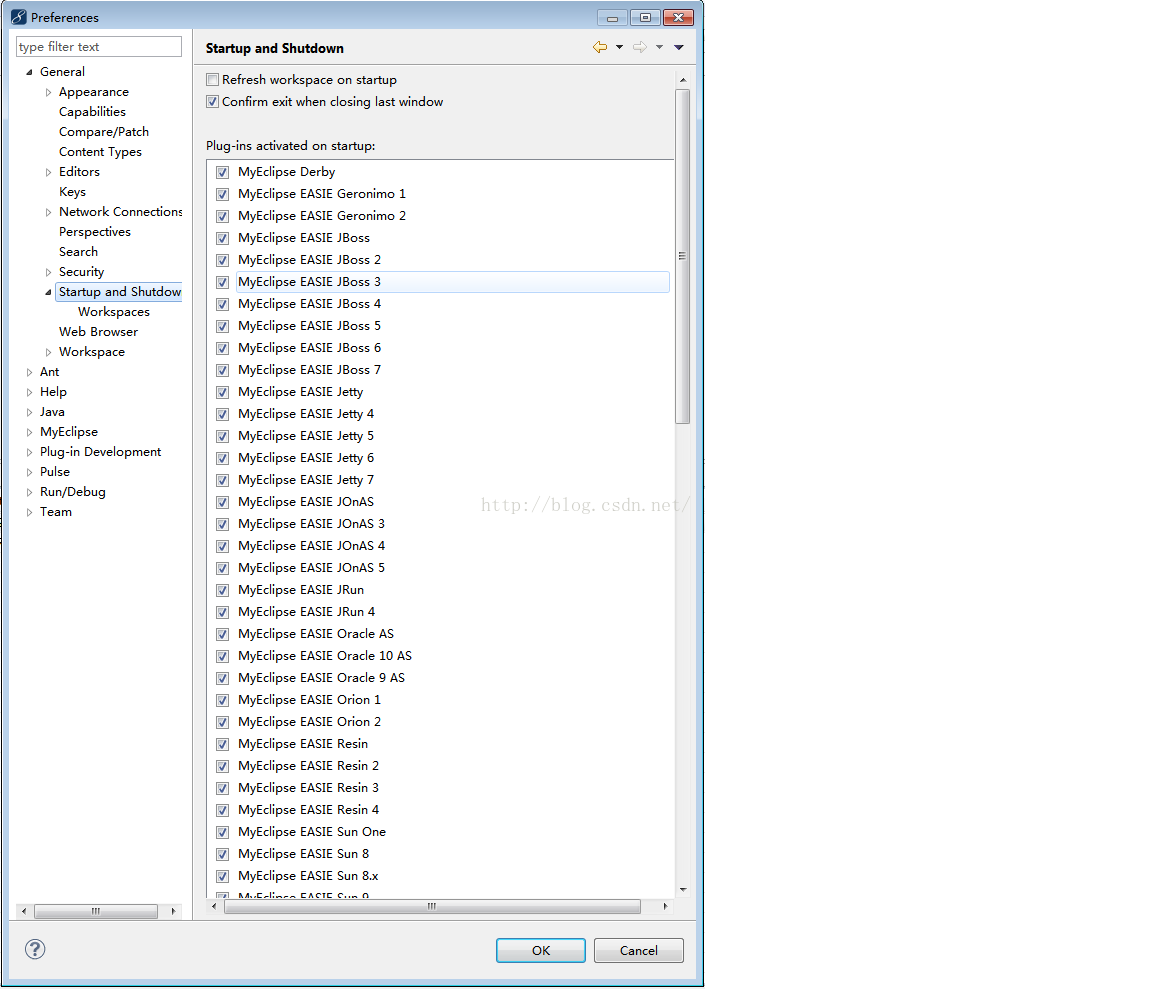Viewport: 1152px width, 989px height.
Task: Toggle MyEclipse EASIE JBoss 3 checkbox
Action: coord(223,282)
